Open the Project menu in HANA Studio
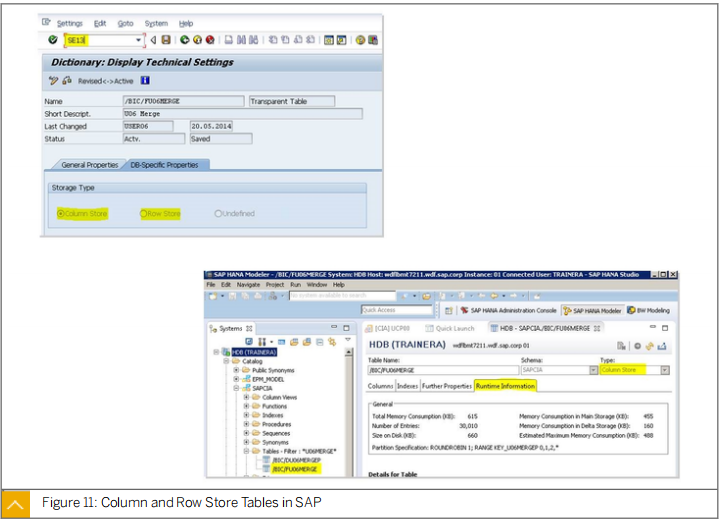Viewport: 719px width, 521px height. coord(275,285)
